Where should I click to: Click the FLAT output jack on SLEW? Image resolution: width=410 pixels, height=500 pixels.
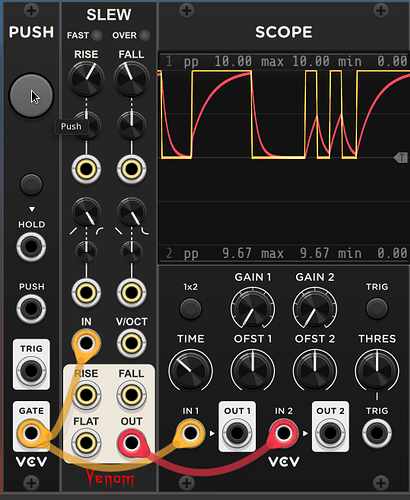point(86,443)
